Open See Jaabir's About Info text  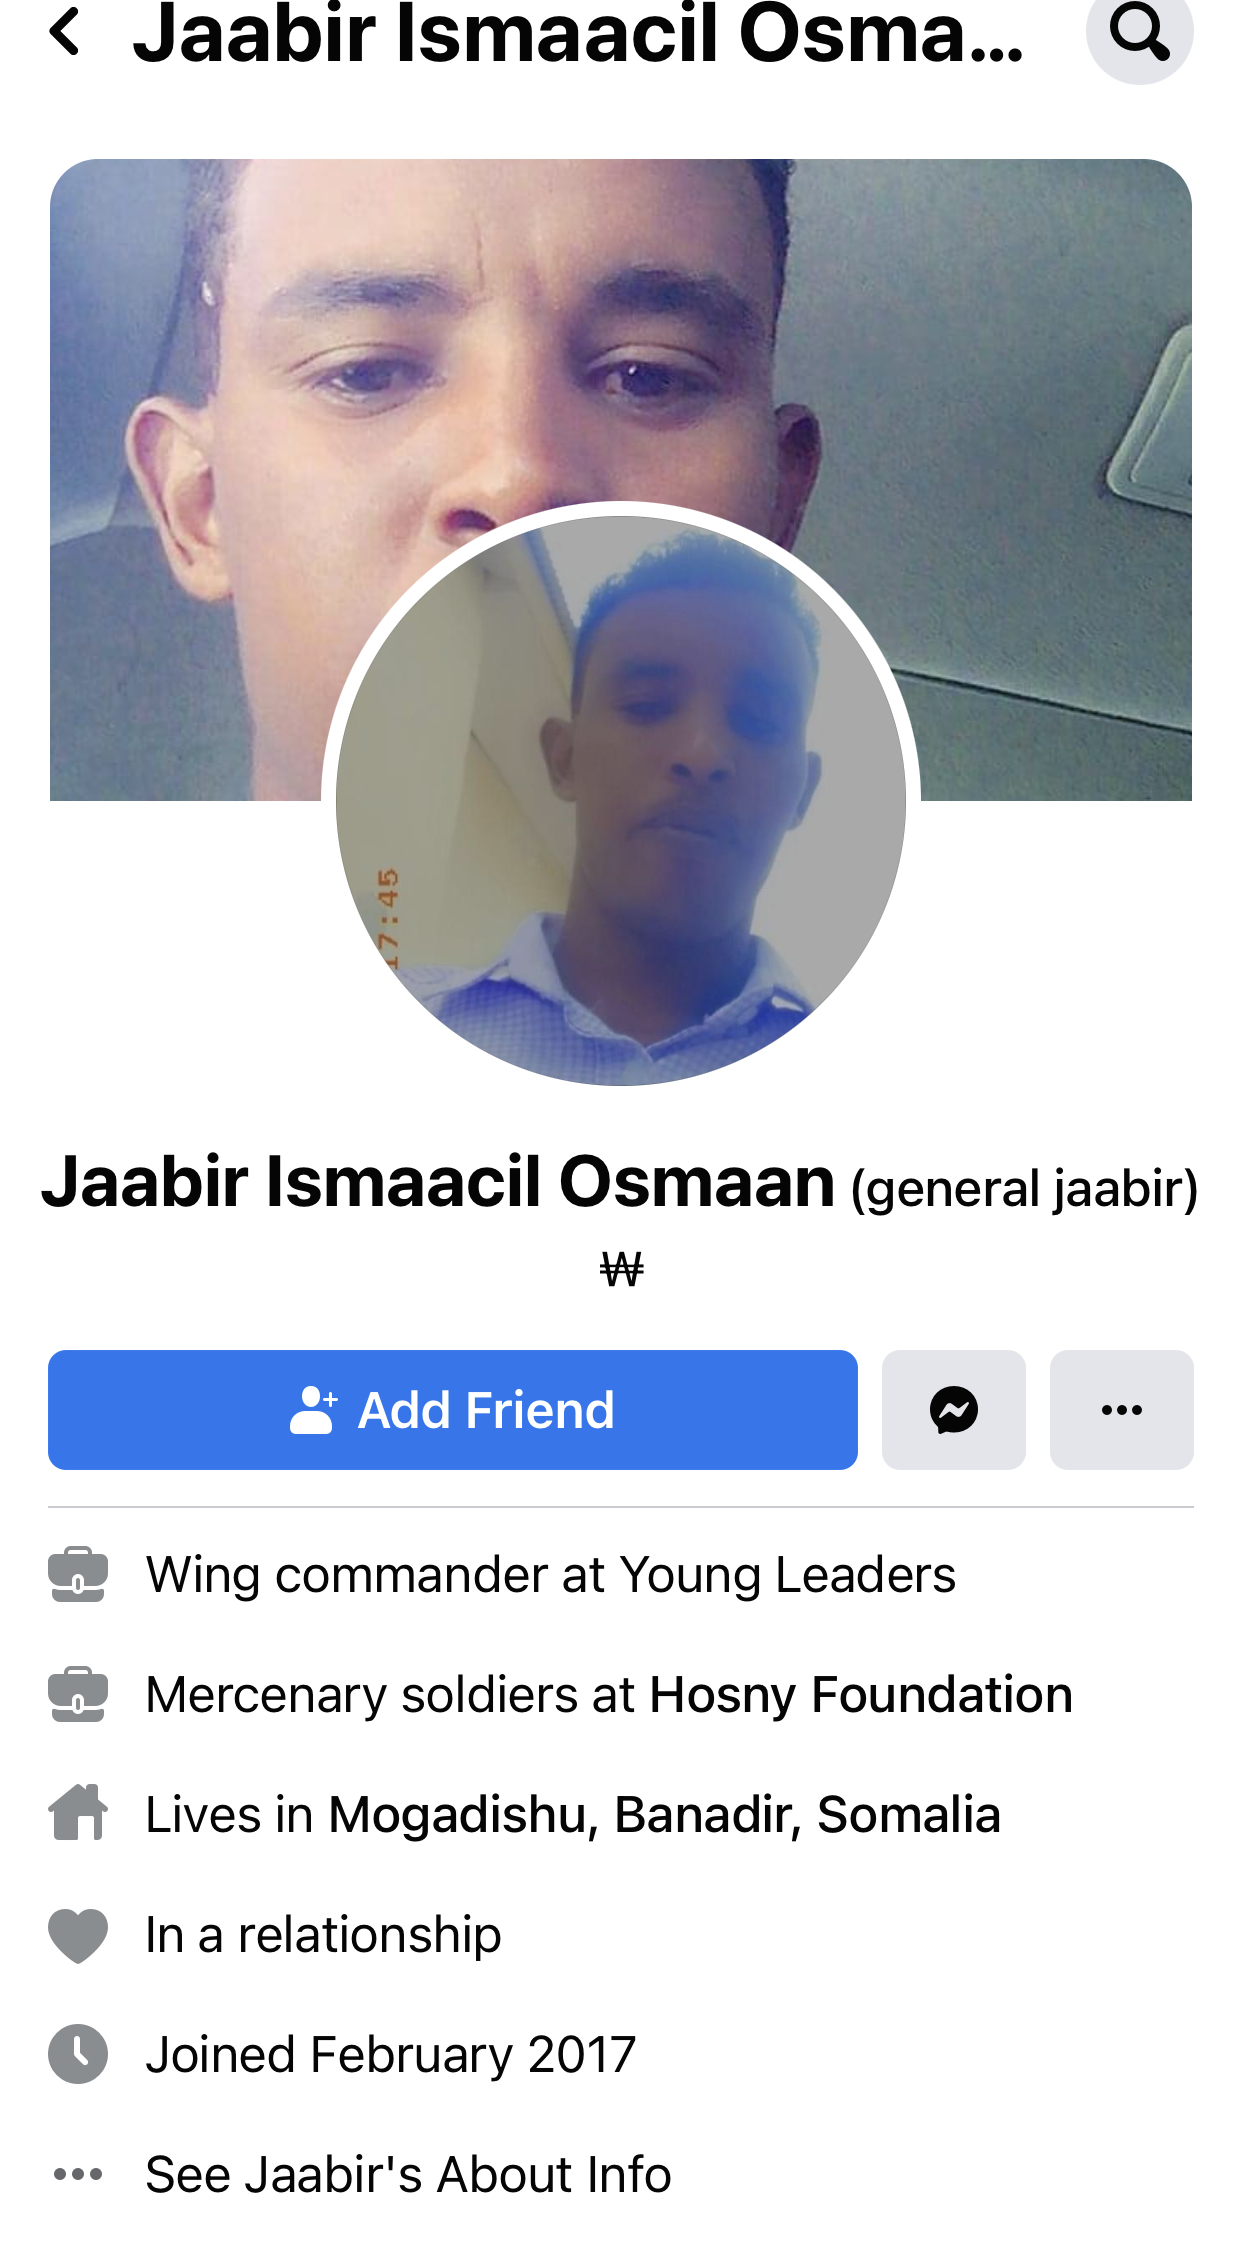point(408,2174)
